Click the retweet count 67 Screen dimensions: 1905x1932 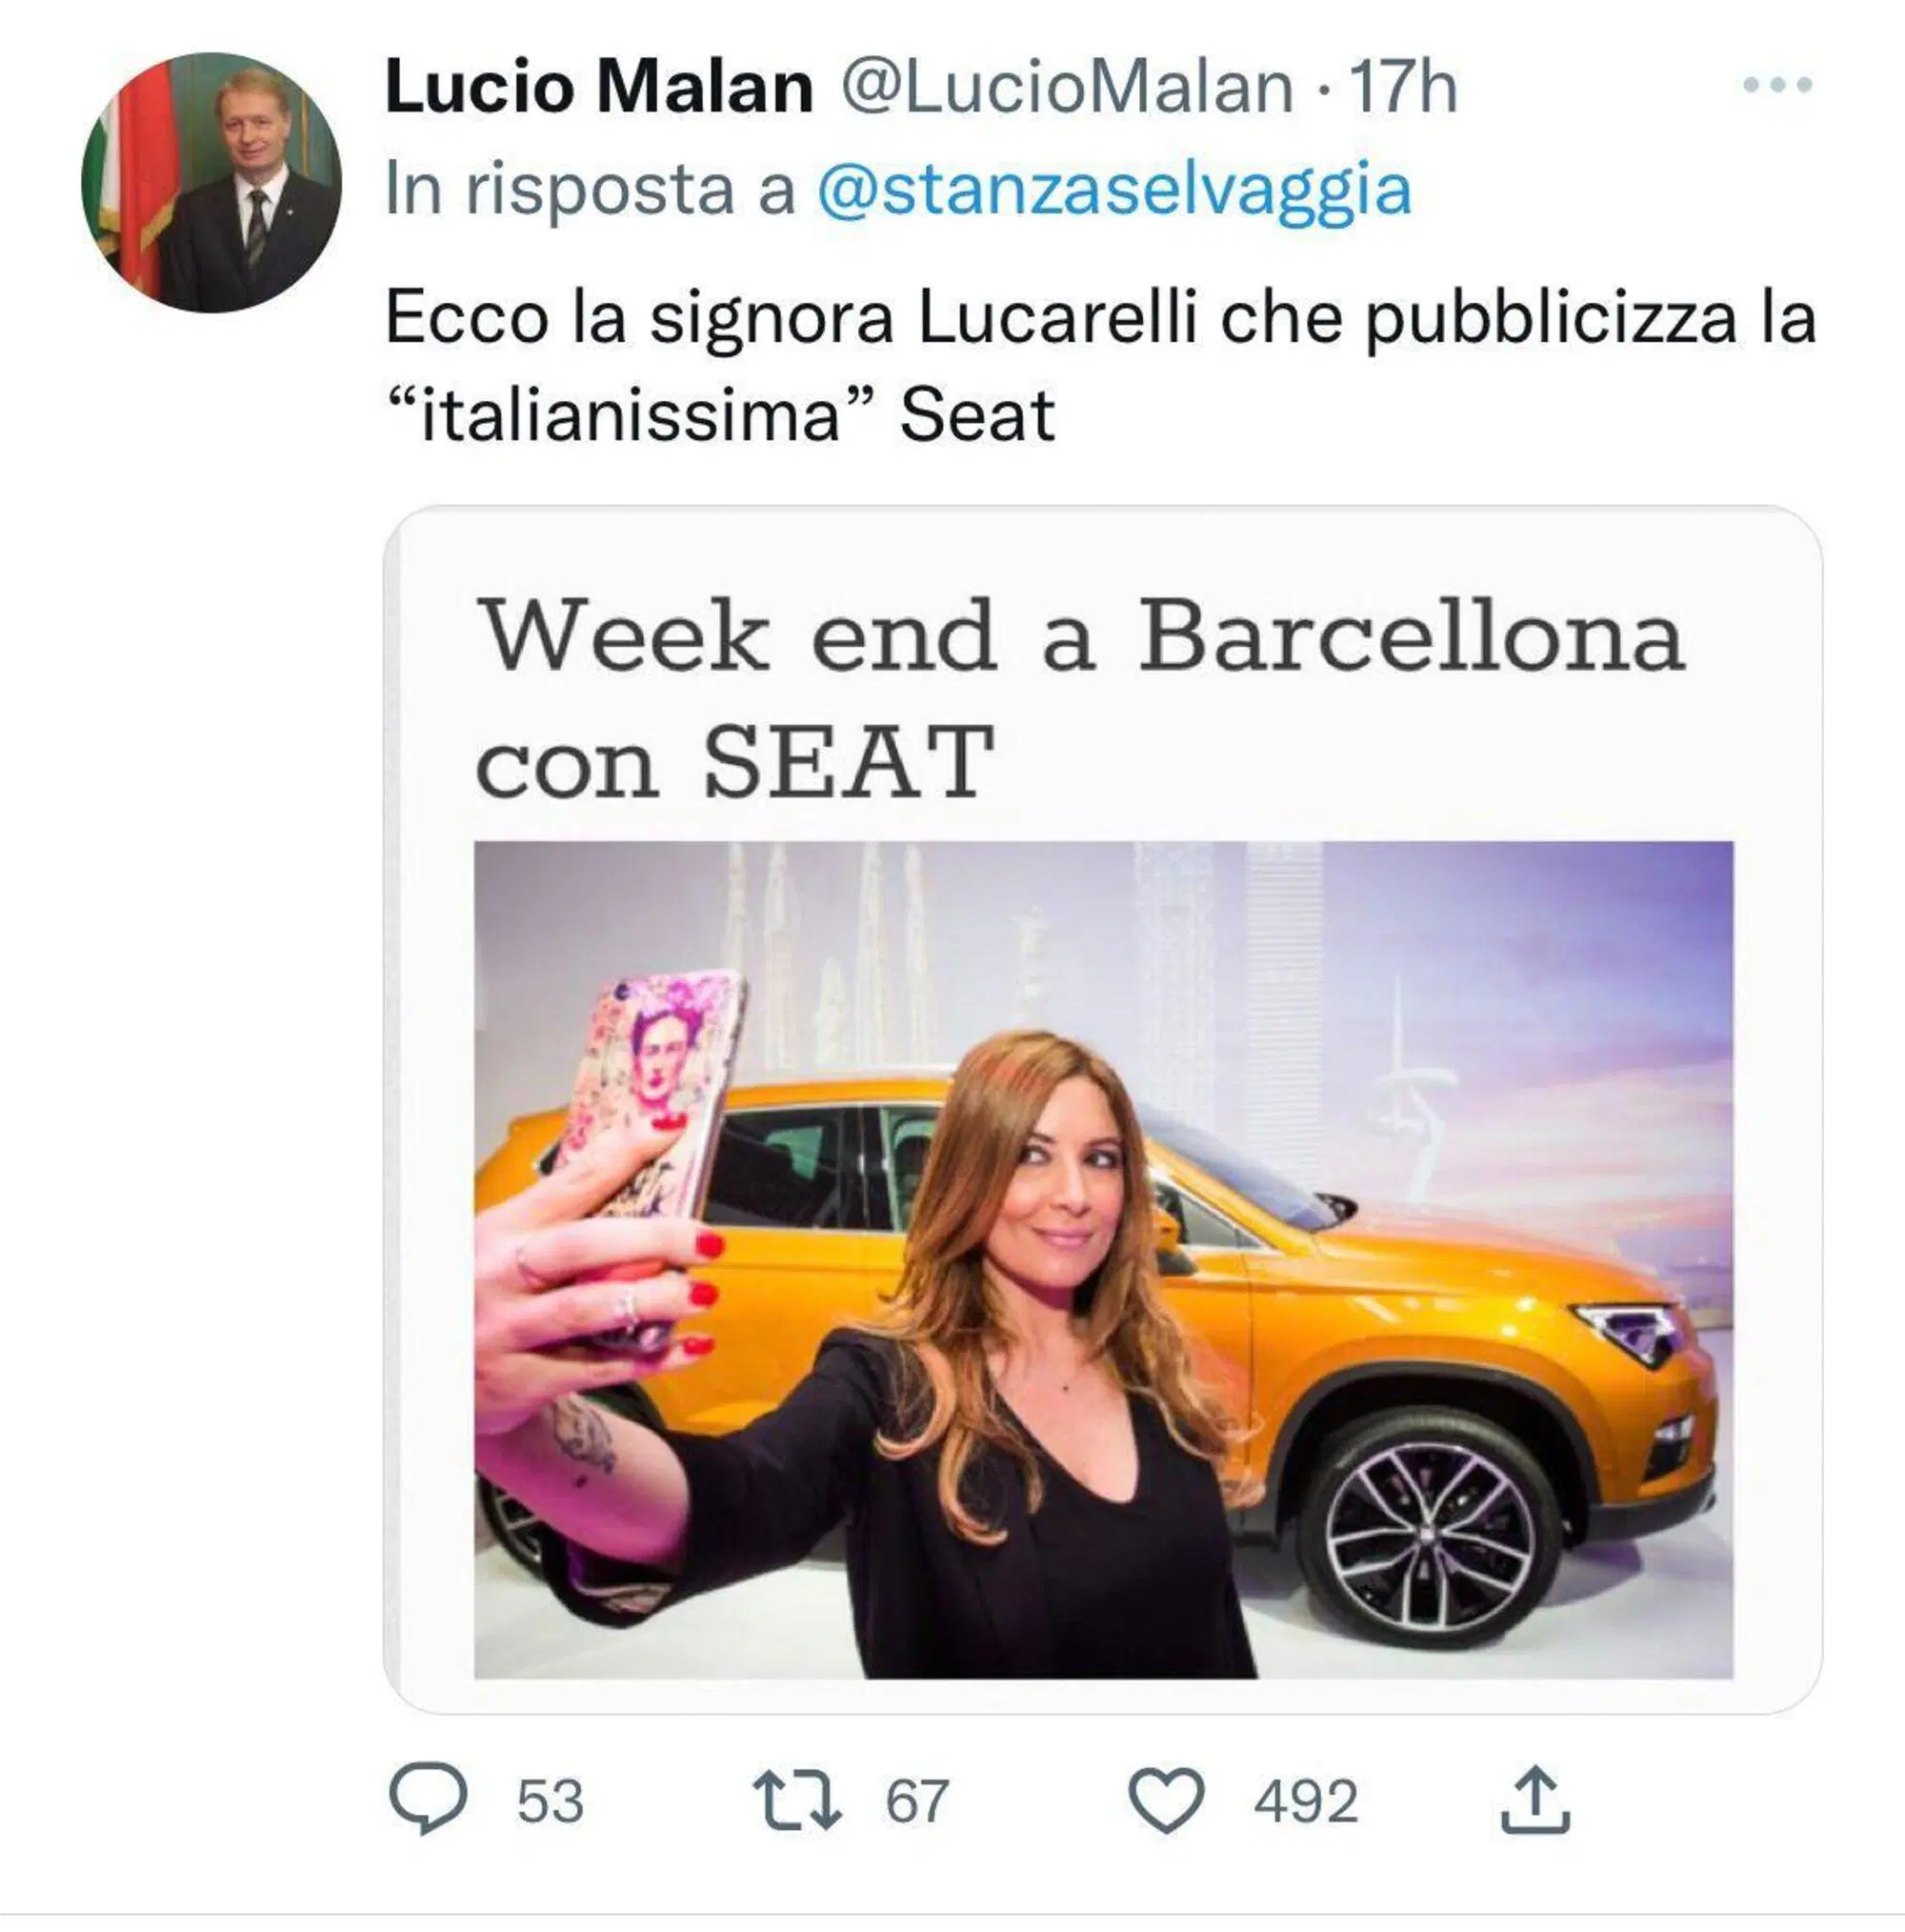[x=916, y=1802]
